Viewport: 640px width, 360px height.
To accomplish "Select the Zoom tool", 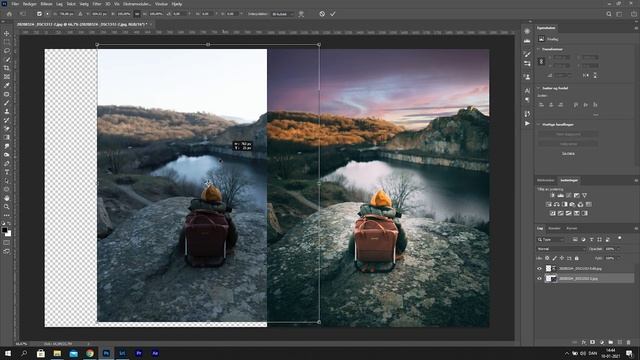I will click(x=7, y=207).
